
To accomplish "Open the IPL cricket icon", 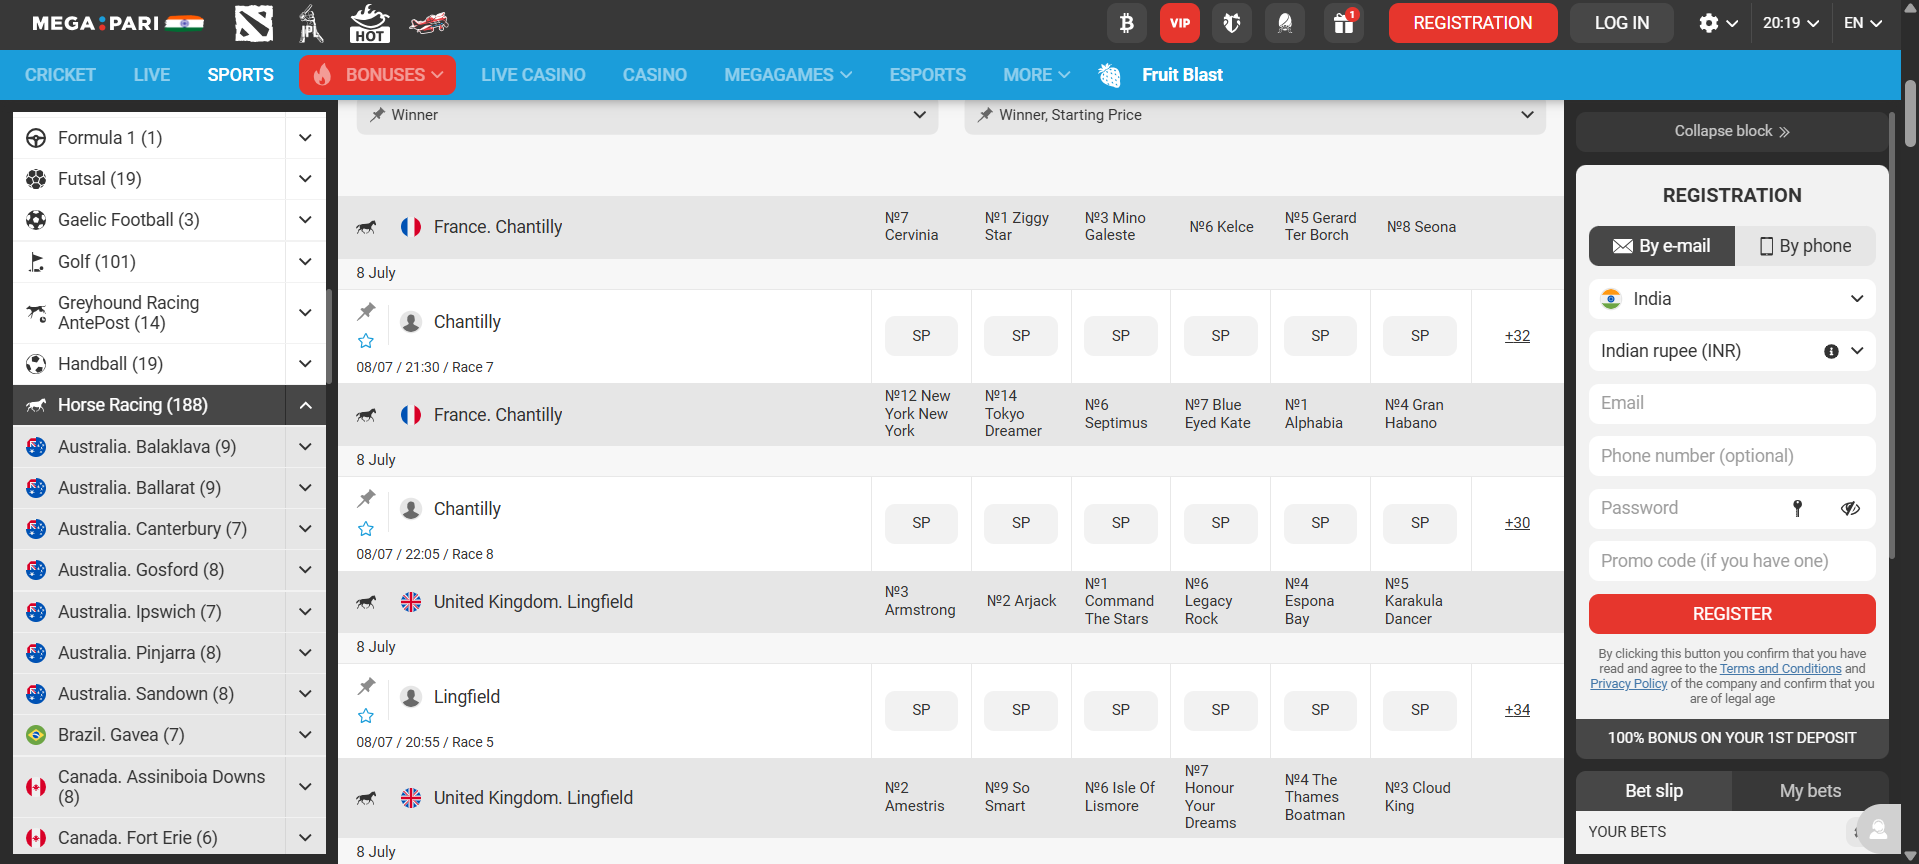I will click(311, 23).
